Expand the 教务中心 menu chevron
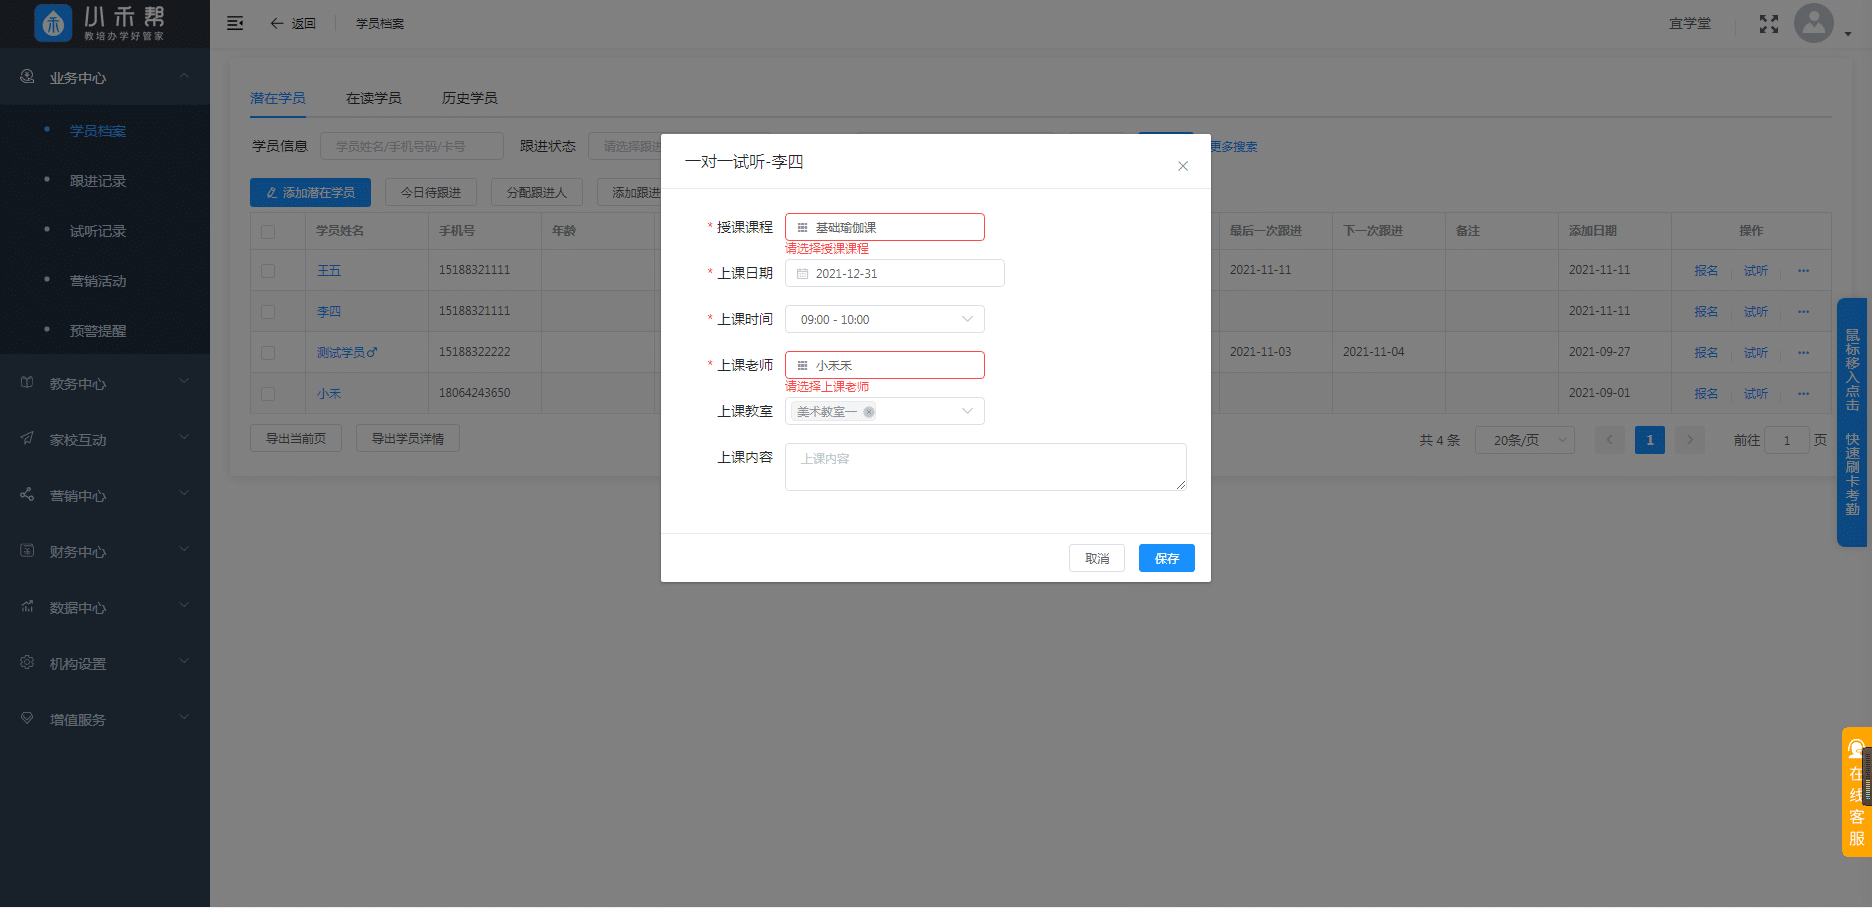 [x=184, y=382]
